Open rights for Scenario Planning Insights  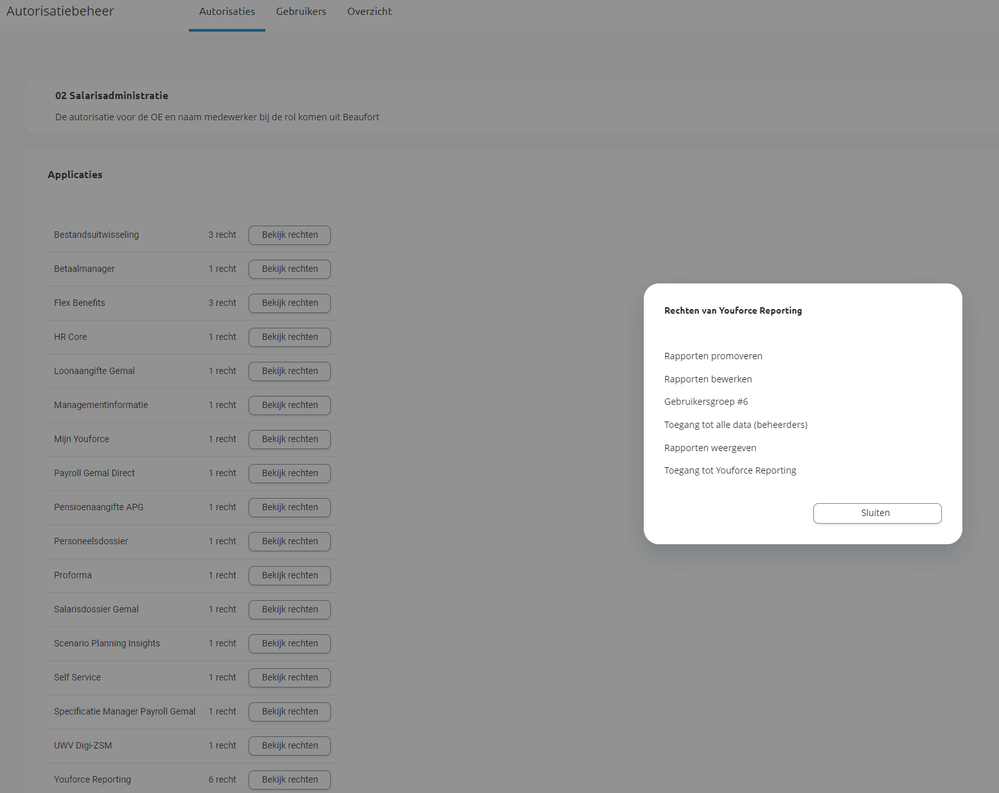click(x=289, y=643)
